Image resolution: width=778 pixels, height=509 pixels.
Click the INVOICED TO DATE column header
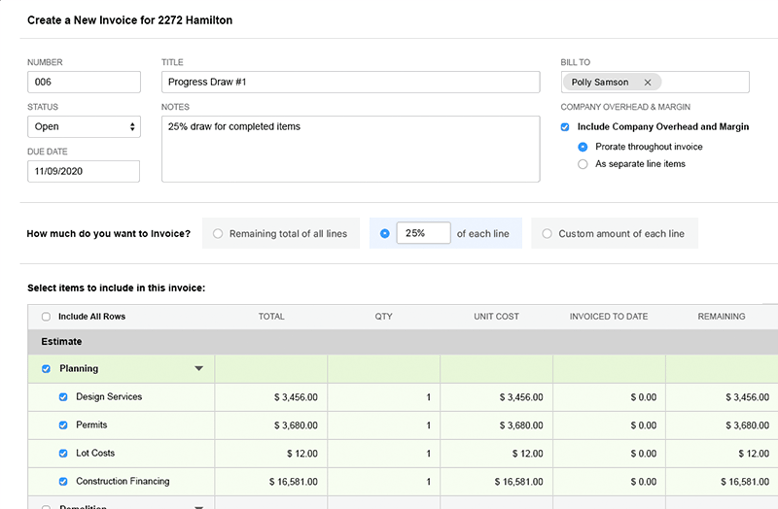(609, 317)
